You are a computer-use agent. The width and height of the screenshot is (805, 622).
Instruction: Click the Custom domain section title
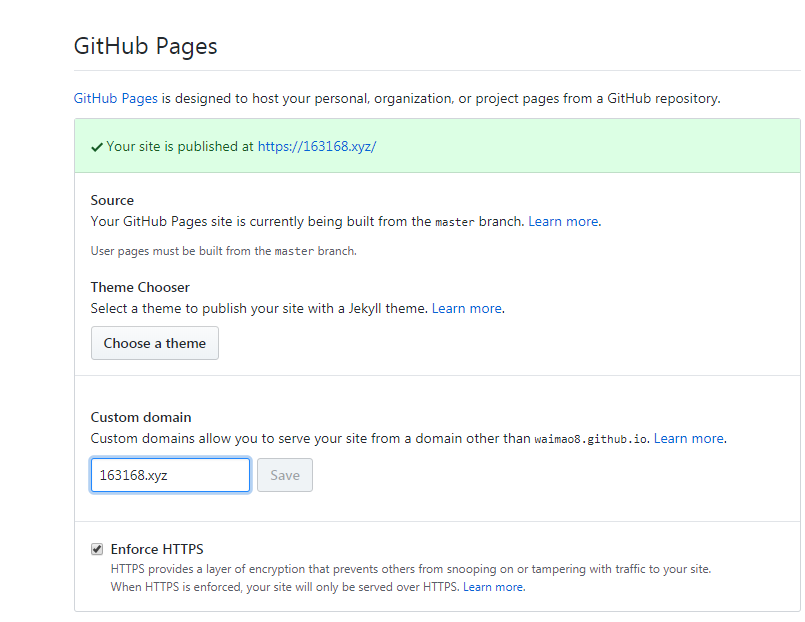tap(141, 417)
